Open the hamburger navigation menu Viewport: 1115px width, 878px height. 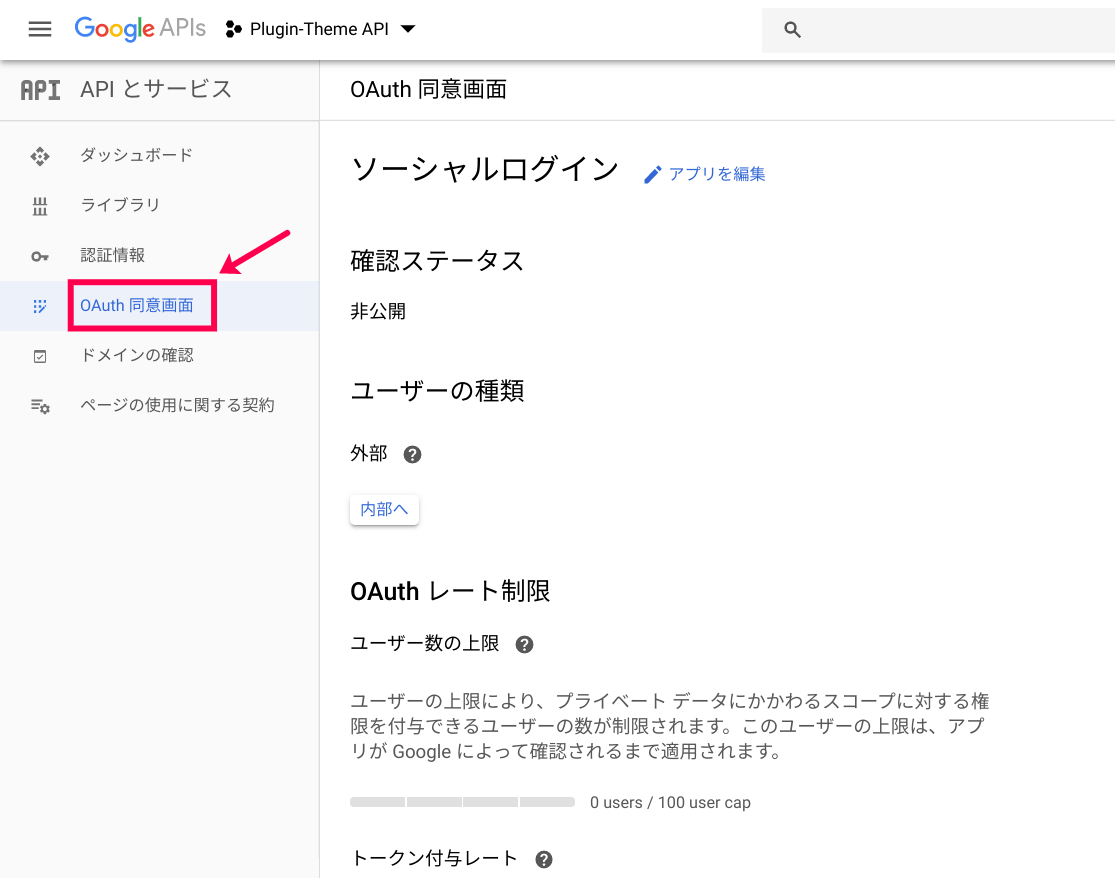pyautogui.click(x=40, y=29)
